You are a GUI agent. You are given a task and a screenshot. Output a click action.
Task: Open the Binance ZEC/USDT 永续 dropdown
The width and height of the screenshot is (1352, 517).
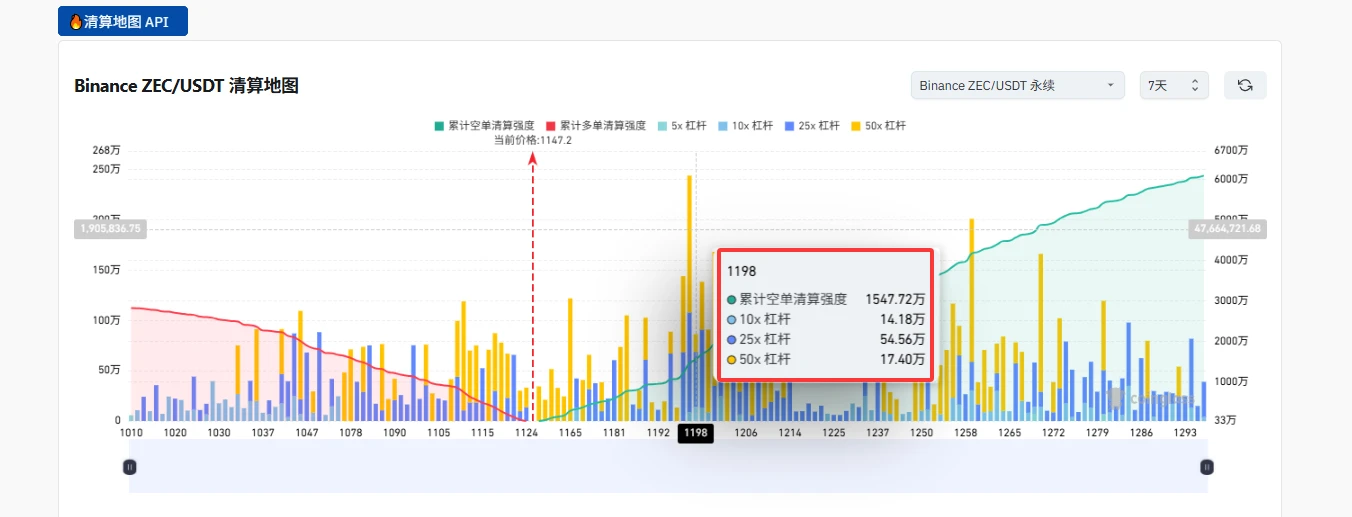click(1017, 86)
